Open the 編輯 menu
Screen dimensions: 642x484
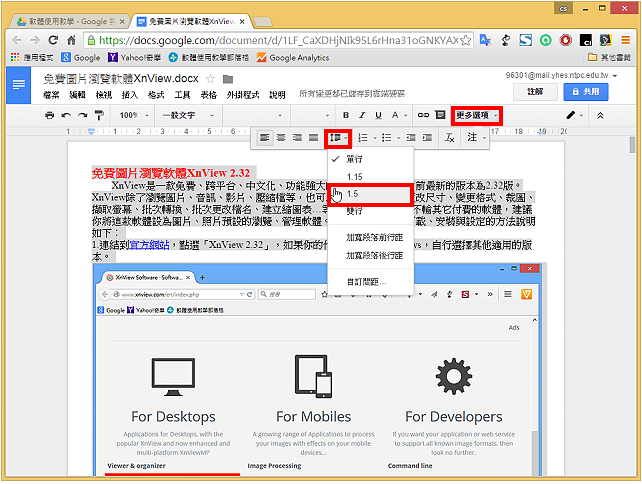click(77, 95)
